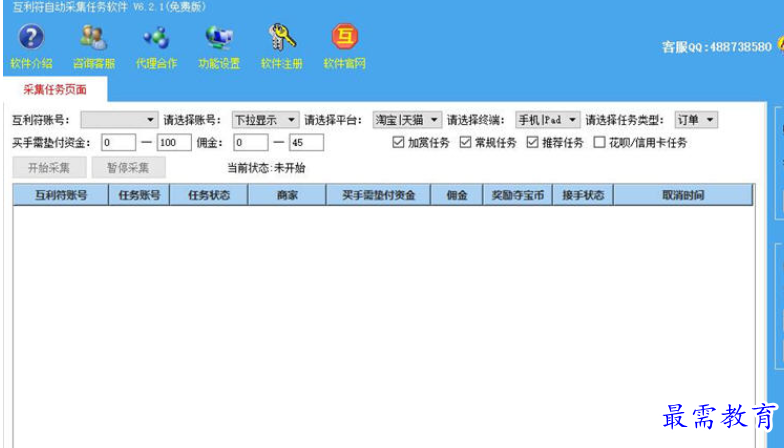Click the minimum 佣金 input field

click(x=250, y=142)
